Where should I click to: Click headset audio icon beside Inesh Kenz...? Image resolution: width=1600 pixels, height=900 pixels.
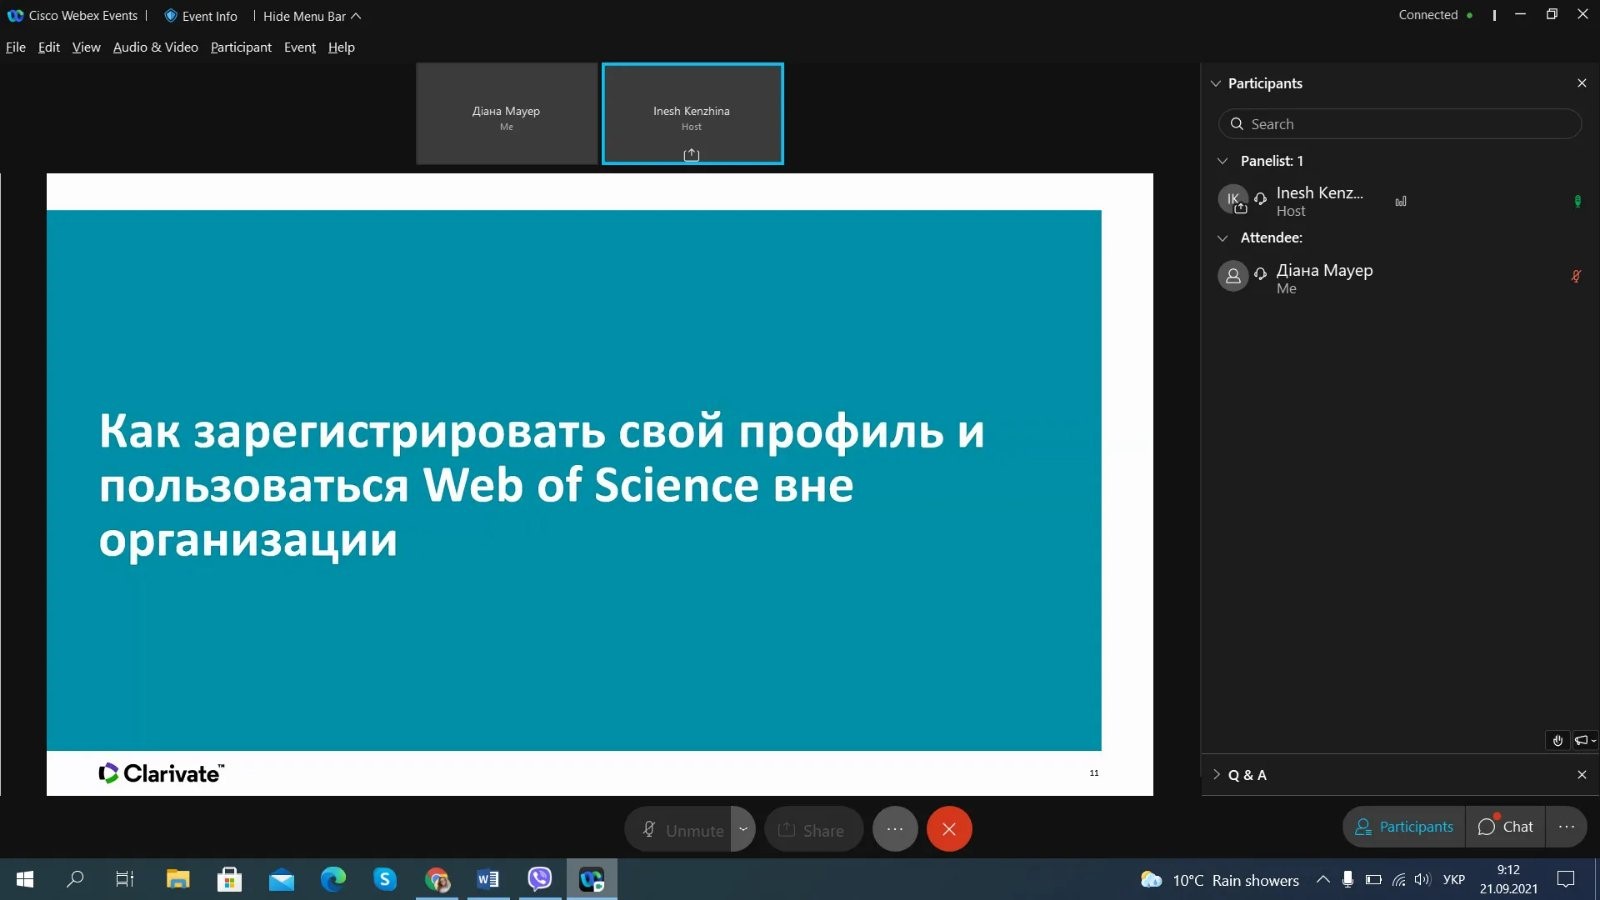point(1260,199)
